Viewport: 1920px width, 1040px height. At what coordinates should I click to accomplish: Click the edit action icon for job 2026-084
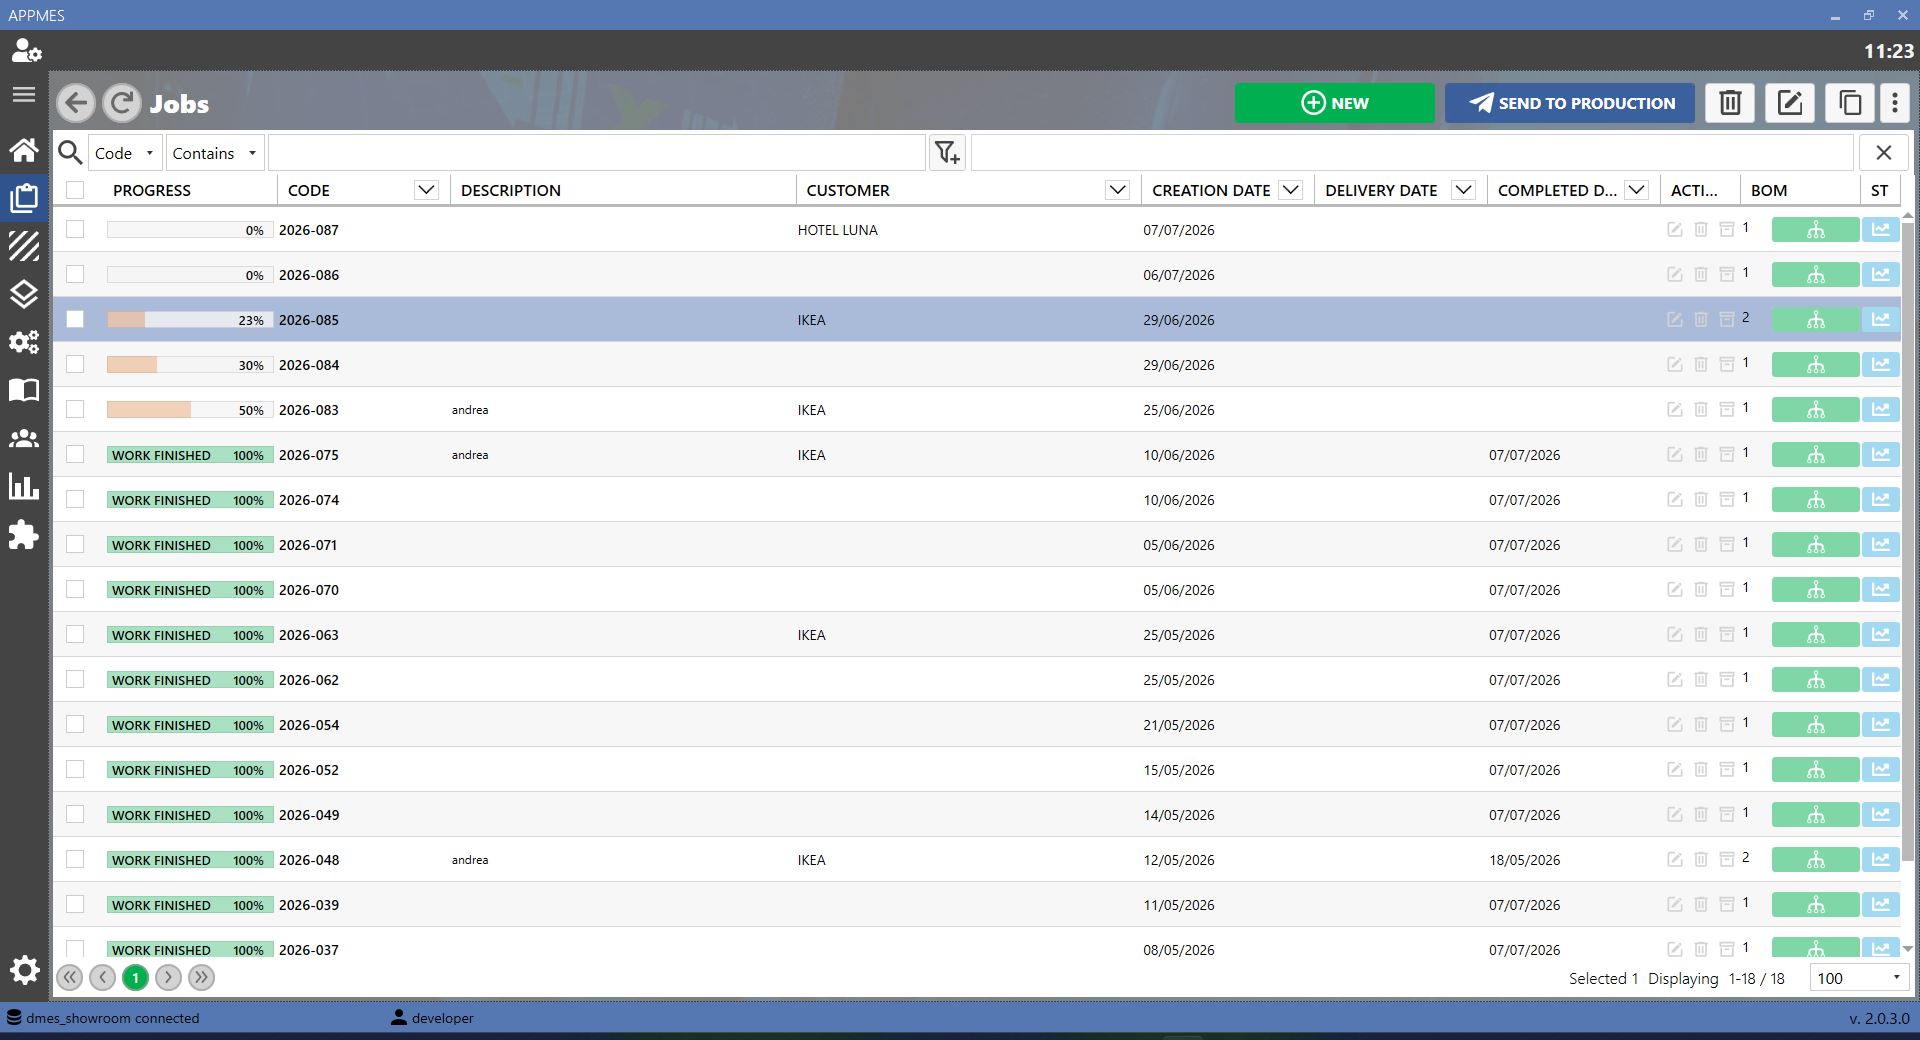(1675, 365)
